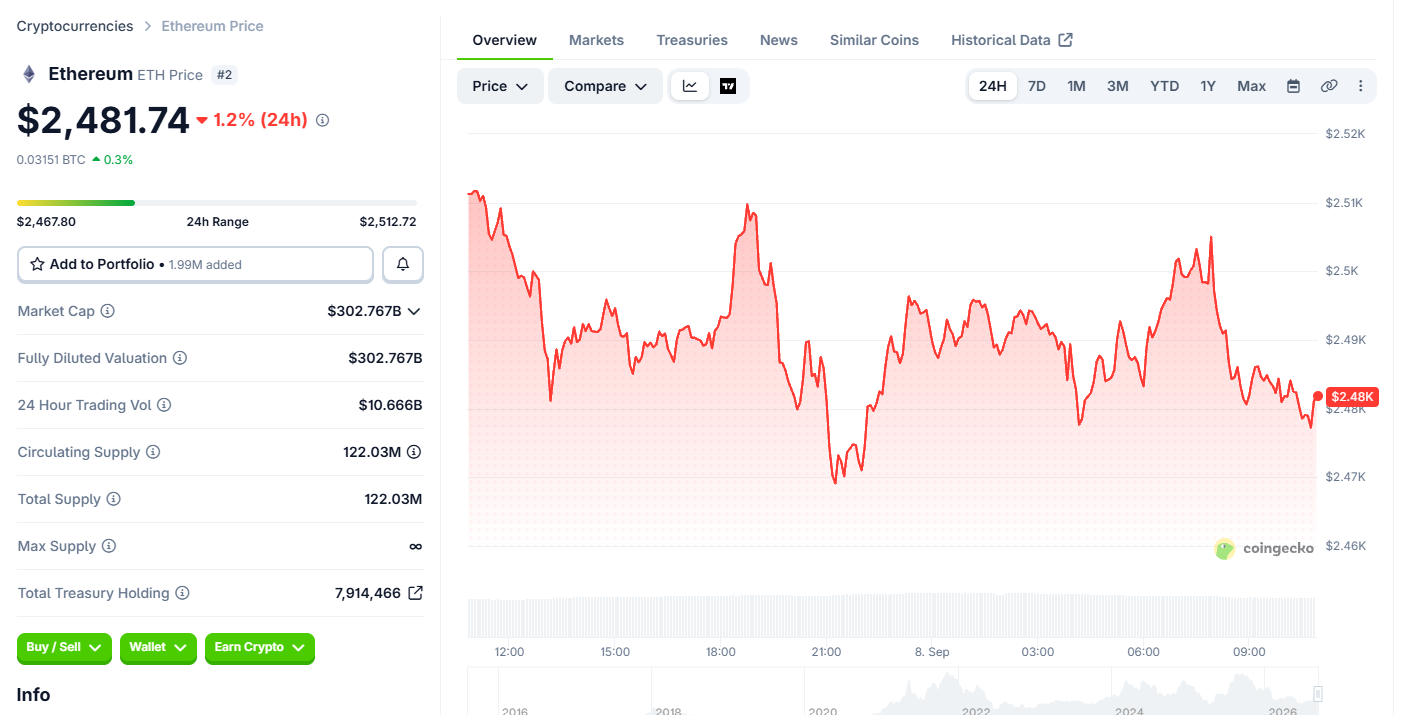Open external link icon next to 7,914,466
Viewport: 1401px width, 715px height.
point(415,593)
